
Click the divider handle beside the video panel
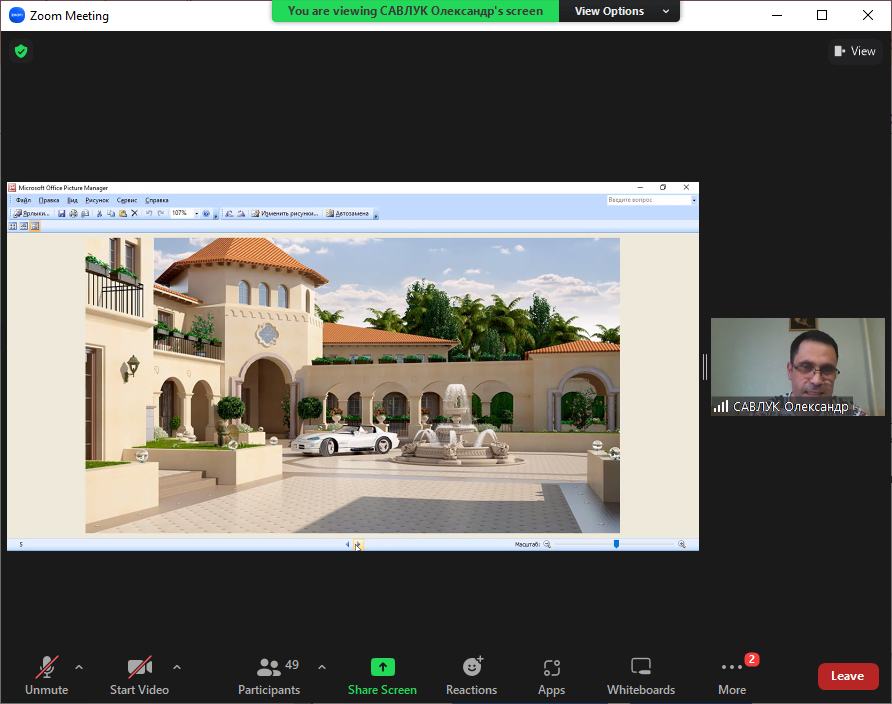coord(705,367)
